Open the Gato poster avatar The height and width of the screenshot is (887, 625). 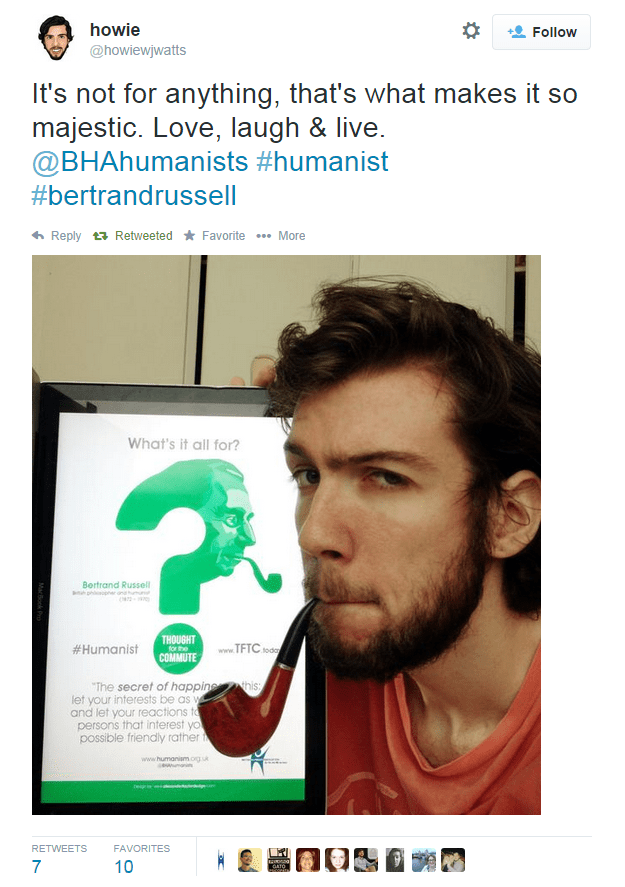point(279,860)
